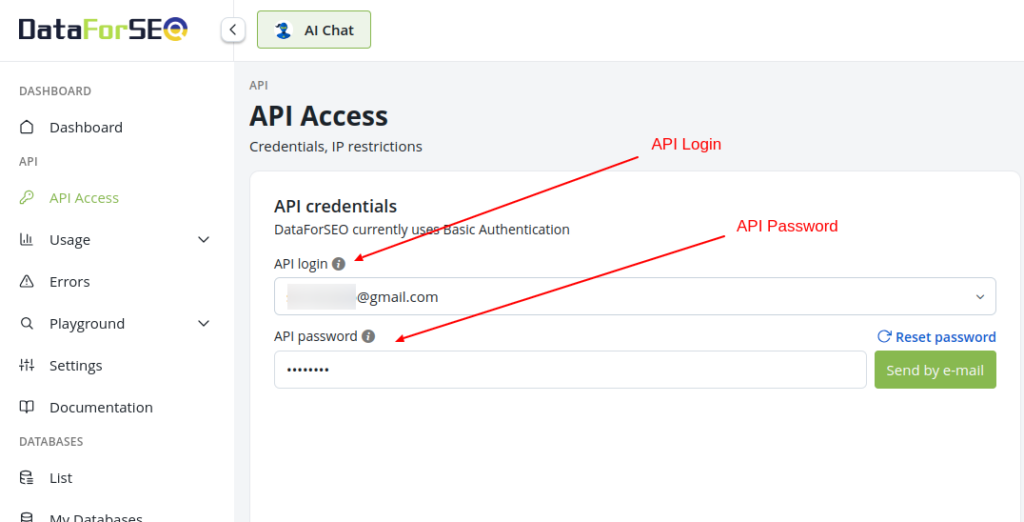Screen dimensions: 1024x522
Task: Select API Access in the sidebar
Action: pos(84,197)
